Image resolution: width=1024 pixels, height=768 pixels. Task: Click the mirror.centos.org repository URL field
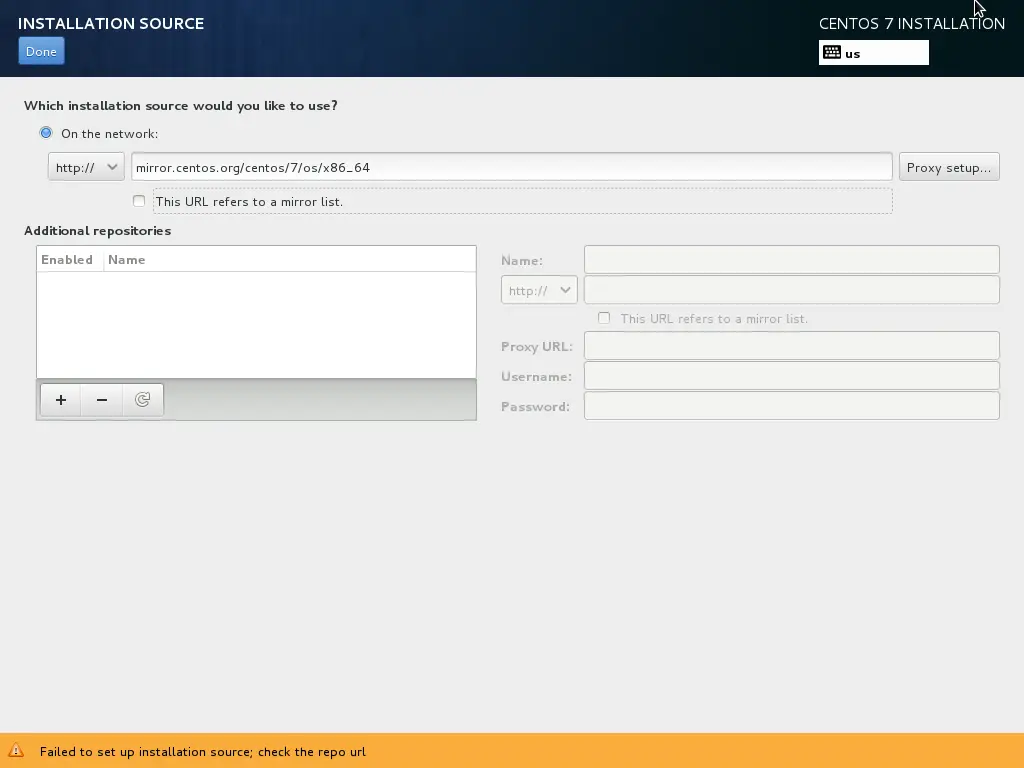(x=511, y=167)
